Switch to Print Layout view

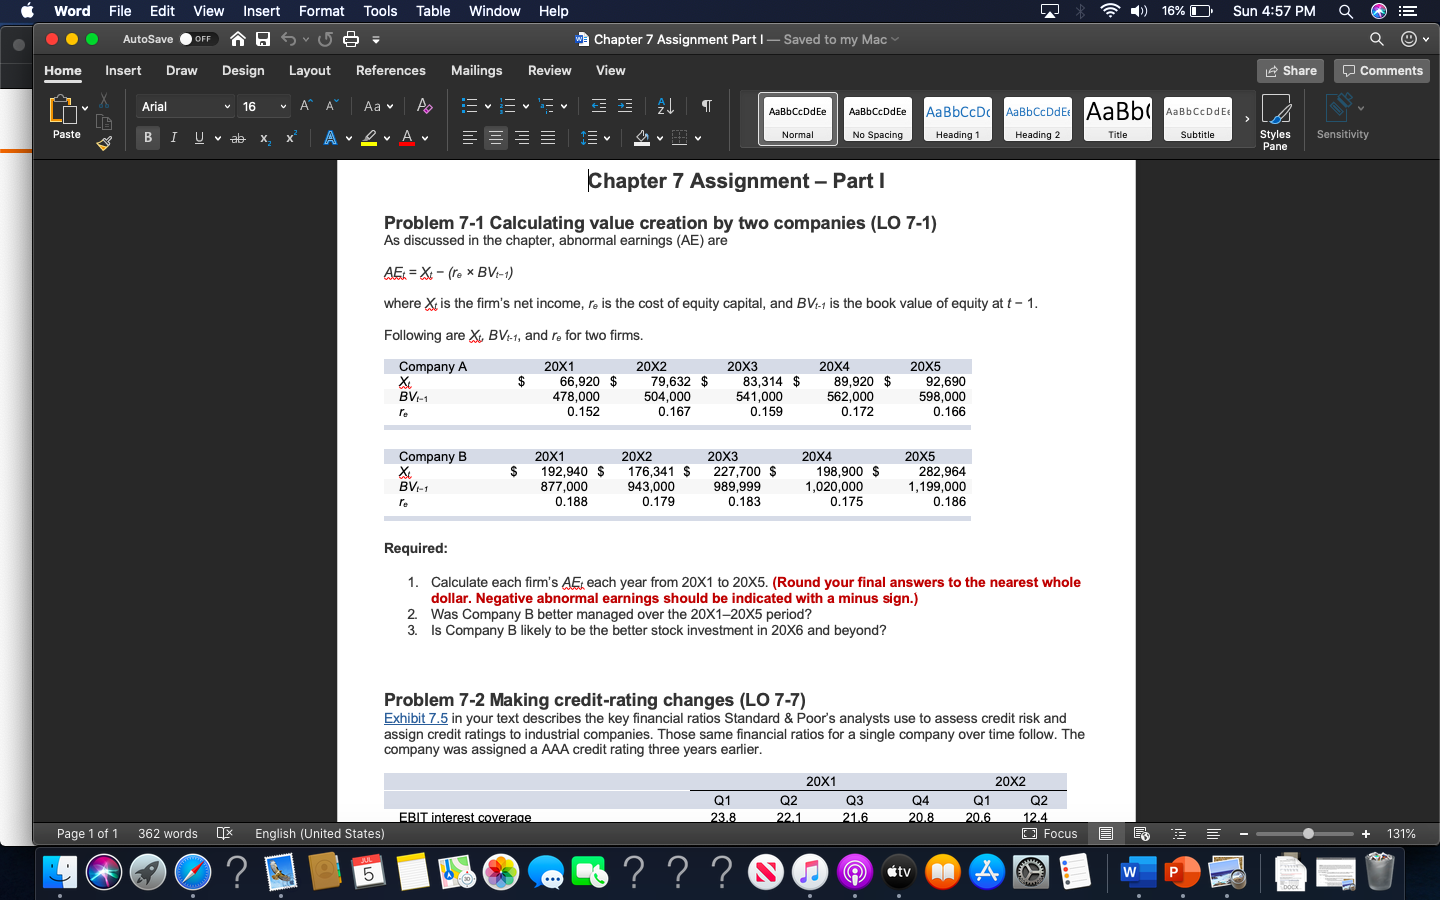(1105, 833)
